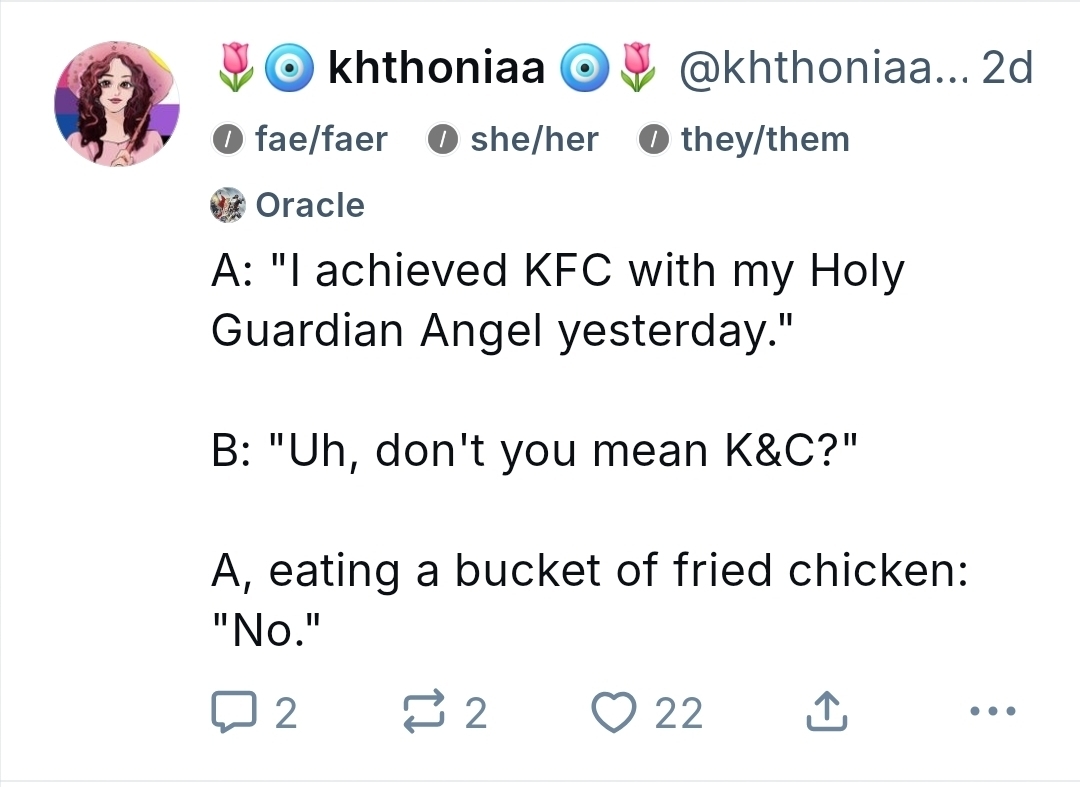
Task: Click the reply speech bubble icon
Action: 232,713
